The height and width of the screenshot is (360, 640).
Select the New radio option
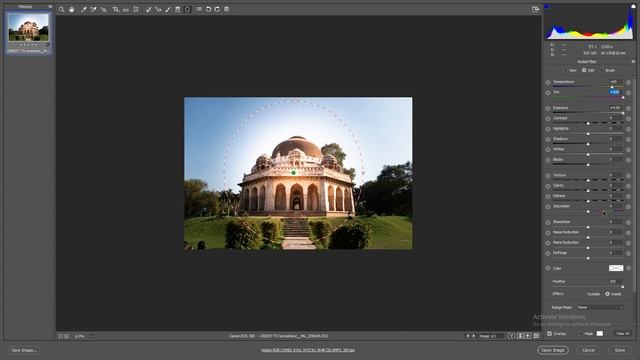coord(566,70)
